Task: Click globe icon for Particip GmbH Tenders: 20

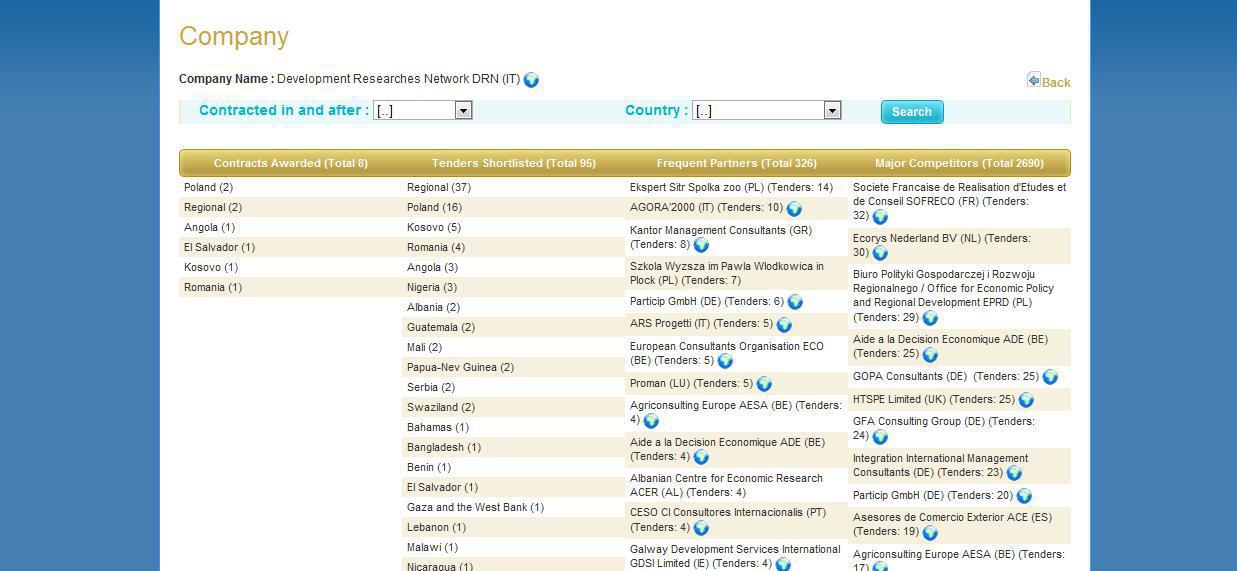Action: pyautogui.click(x=1024, y=496)
